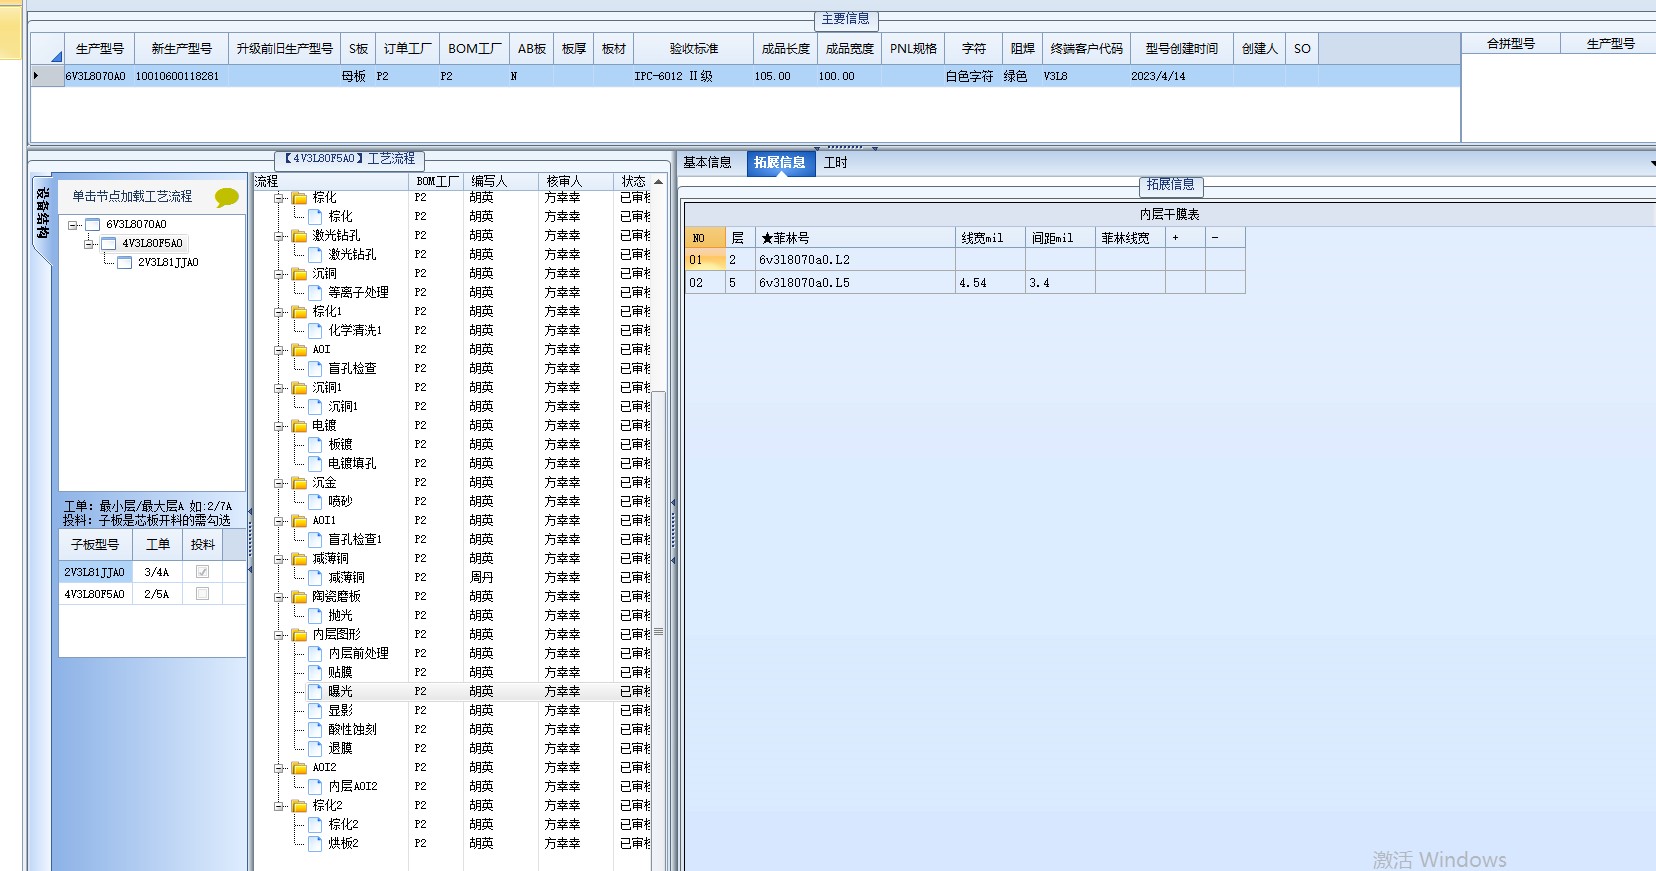Click the 间距mil cell showing 3.4
Image resolution: width=1656 pixels, height=871 pixels.
[1060, 283]
